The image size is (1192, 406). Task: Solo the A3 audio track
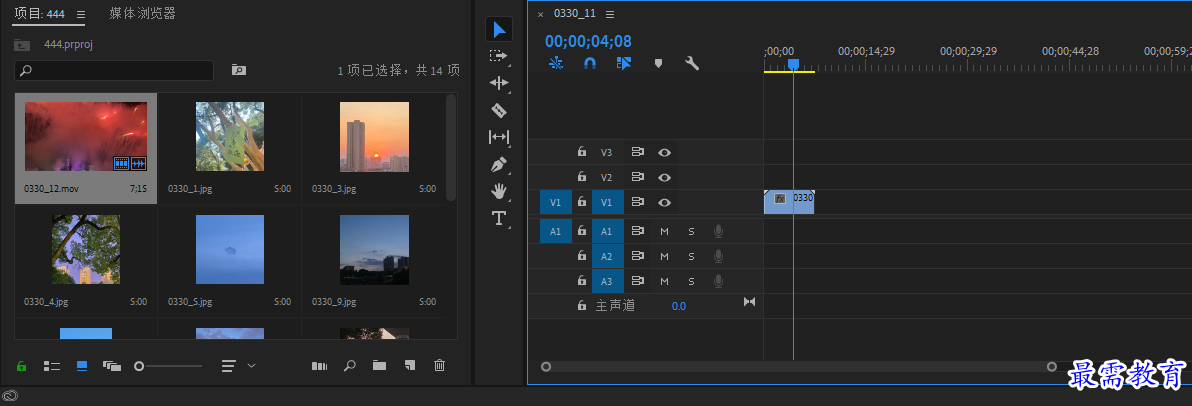(691, 281)
